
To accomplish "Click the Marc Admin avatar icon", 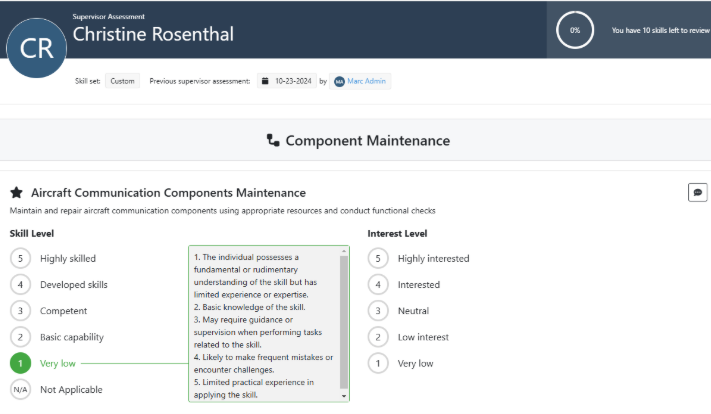I will tap(340, 81).
